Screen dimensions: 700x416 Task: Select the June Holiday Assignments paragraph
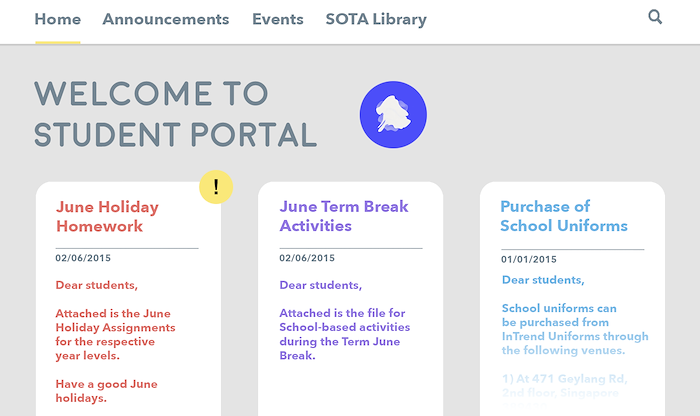pos(115,334)
